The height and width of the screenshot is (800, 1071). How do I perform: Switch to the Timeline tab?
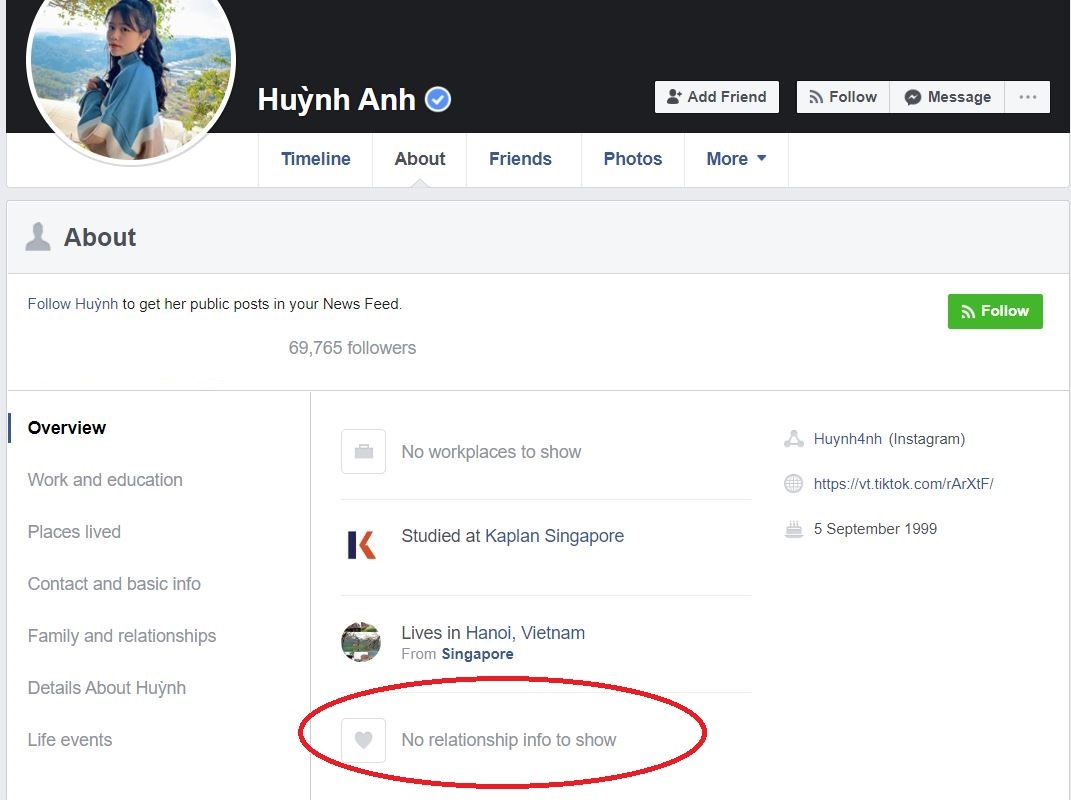(x=315, y=158)
